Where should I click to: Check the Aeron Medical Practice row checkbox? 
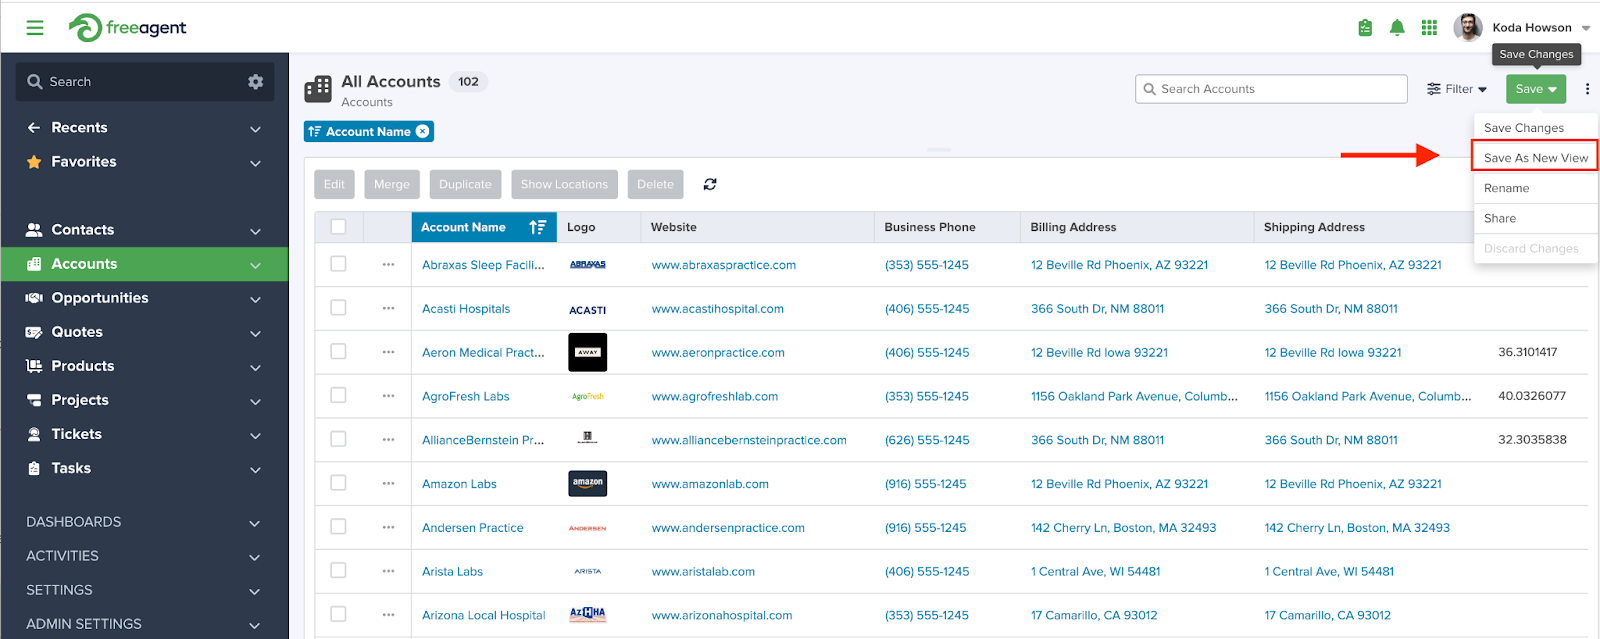pos(338,351)
